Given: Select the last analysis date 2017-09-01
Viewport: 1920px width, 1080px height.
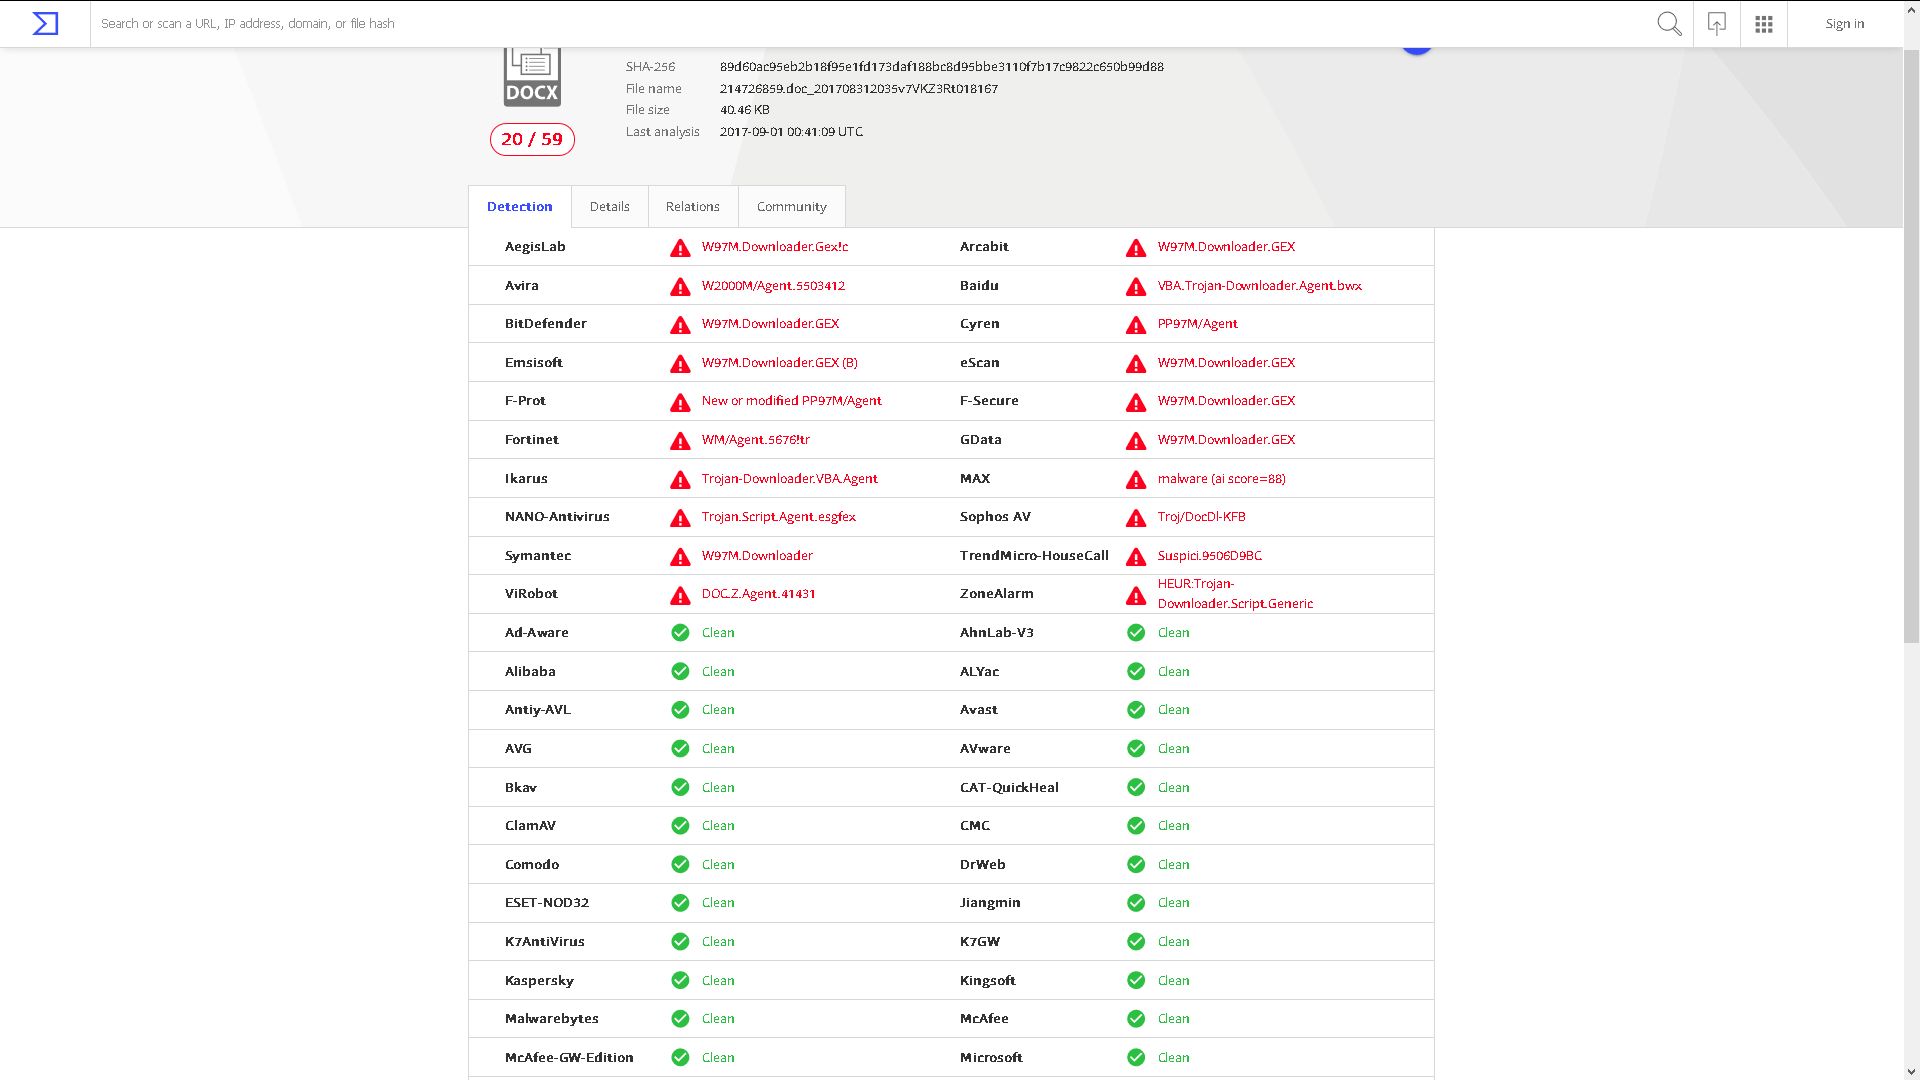Looking at the screenshot, I should (x=791, y=132).
